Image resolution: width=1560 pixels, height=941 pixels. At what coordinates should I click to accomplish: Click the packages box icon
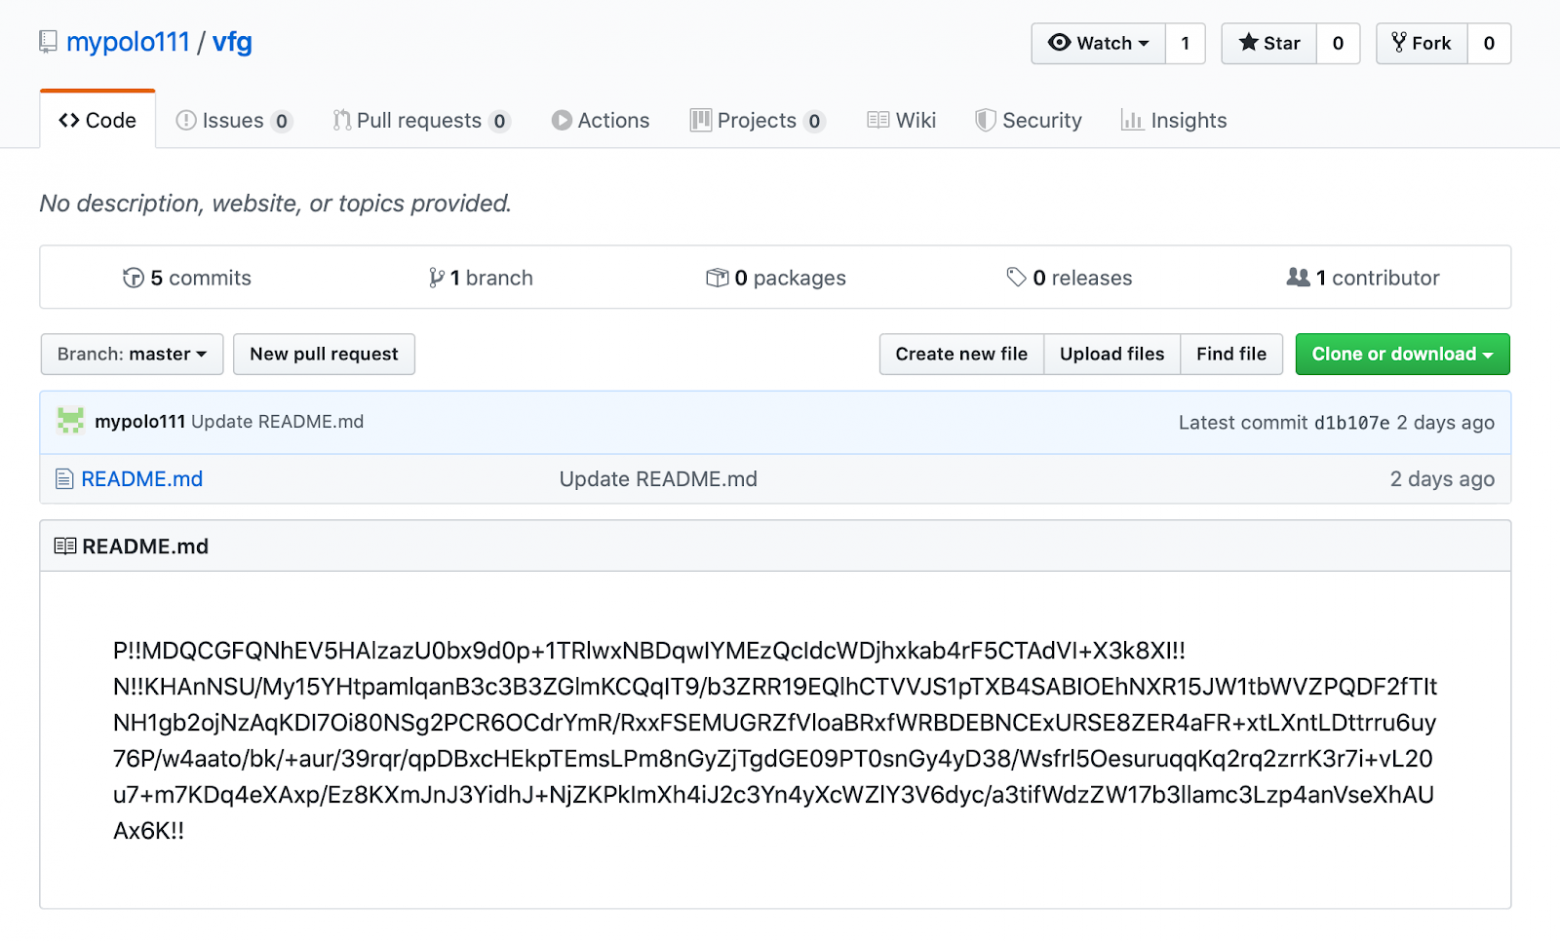coord(717,278)
